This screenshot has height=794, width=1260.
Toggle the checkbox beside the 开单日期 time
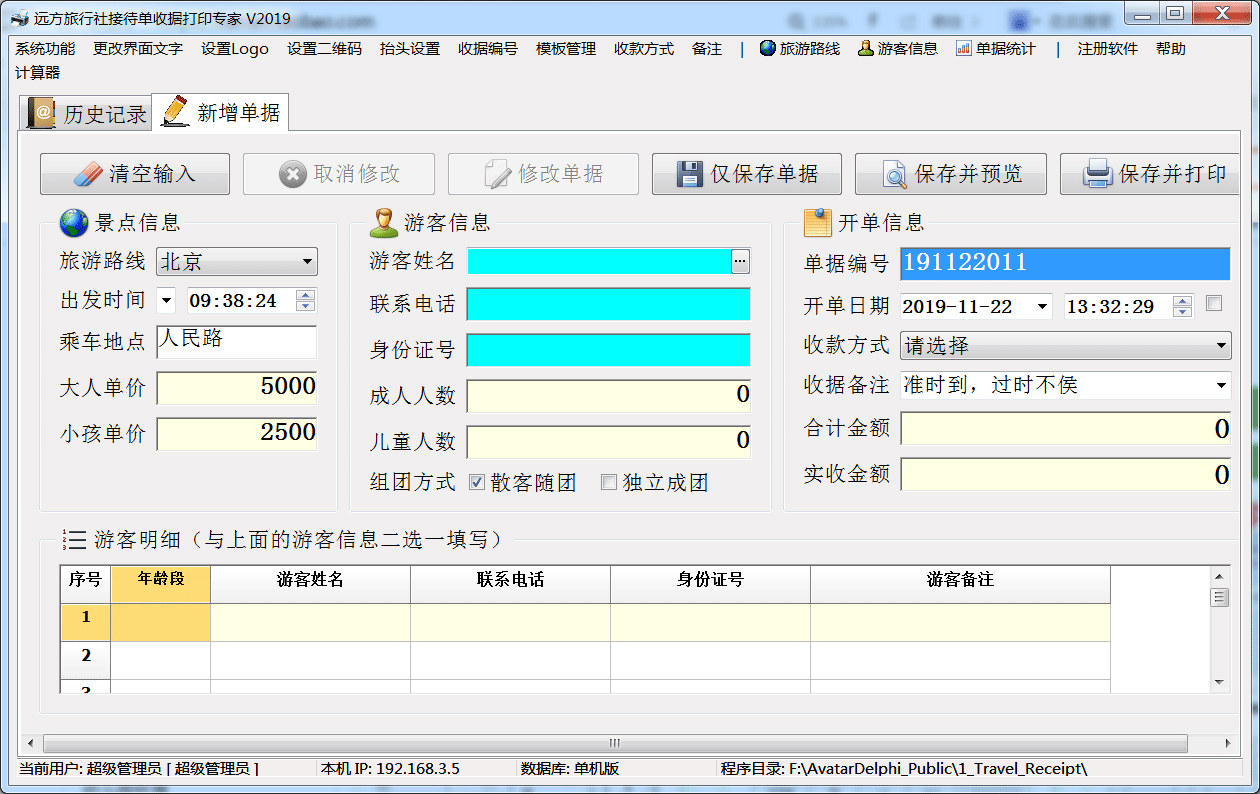pos(1214,304)
